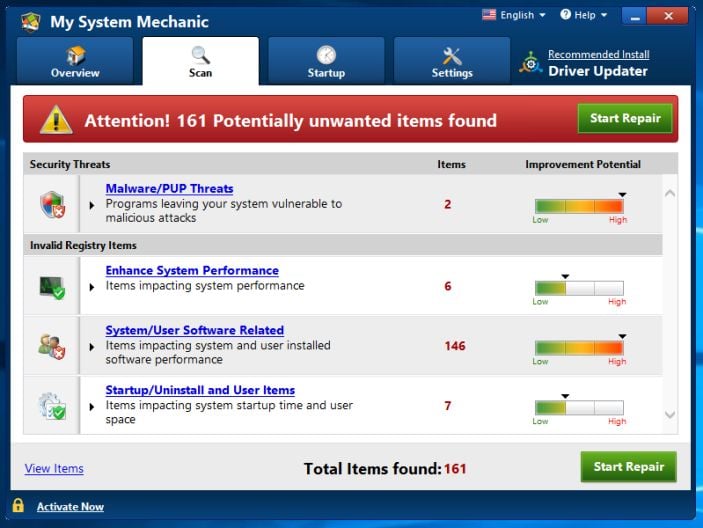
Task: Click the Driver Updater gear icon
Action: (531, 63)
